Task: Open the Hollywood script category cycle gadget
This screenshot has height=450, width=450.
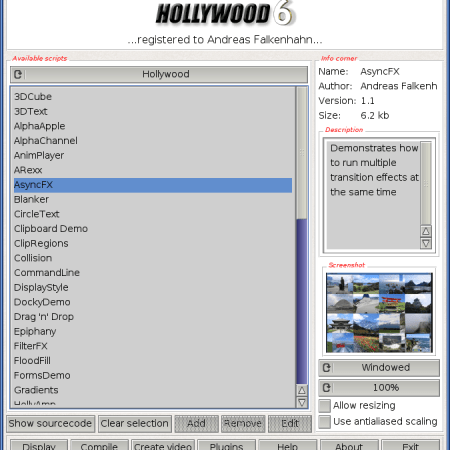Action: tap(159, 74)
